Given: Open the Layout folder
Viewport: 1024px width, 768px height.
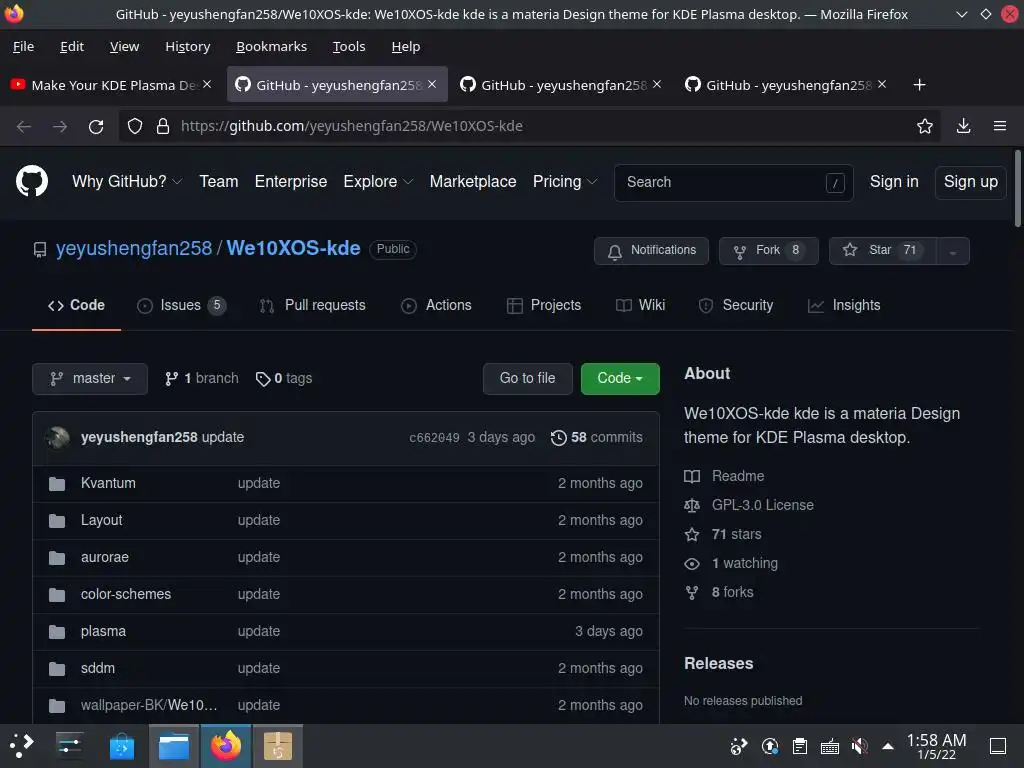Looking at the screenshot, I should tap(101, 520).
